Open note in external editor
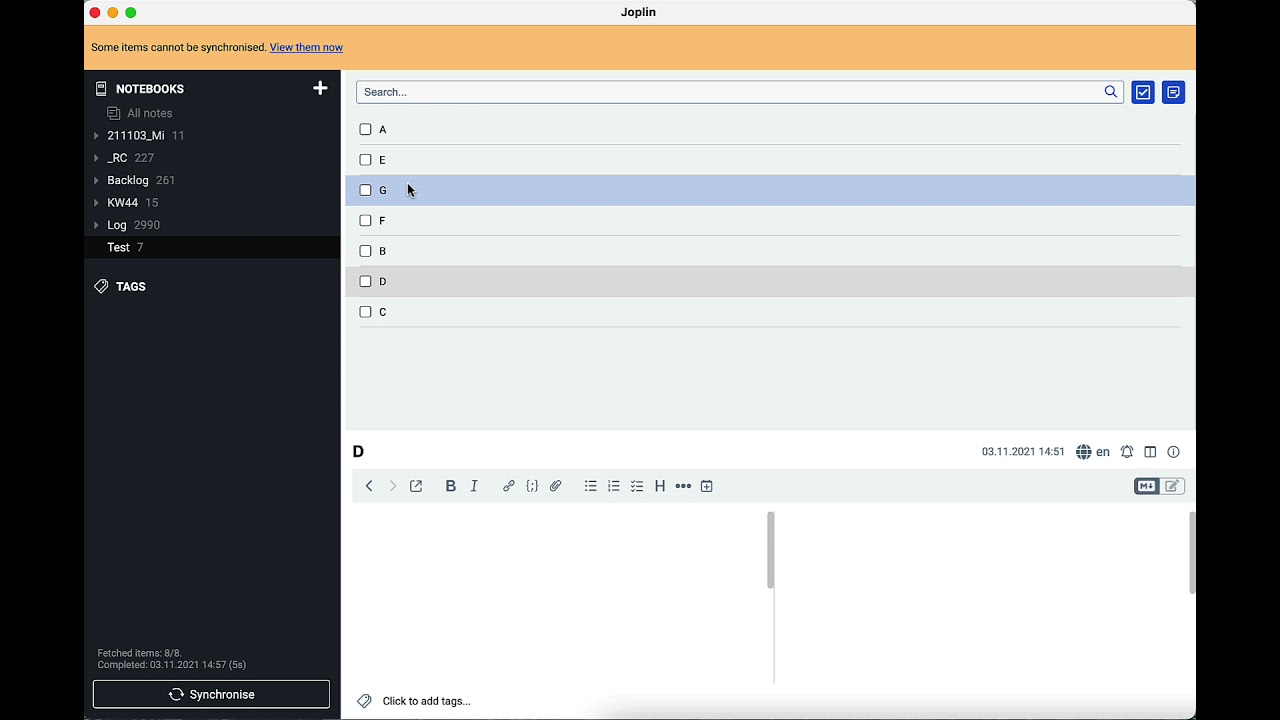Image resolution: width=1280 pixels, height=720 pixels. tap(416, 486)
